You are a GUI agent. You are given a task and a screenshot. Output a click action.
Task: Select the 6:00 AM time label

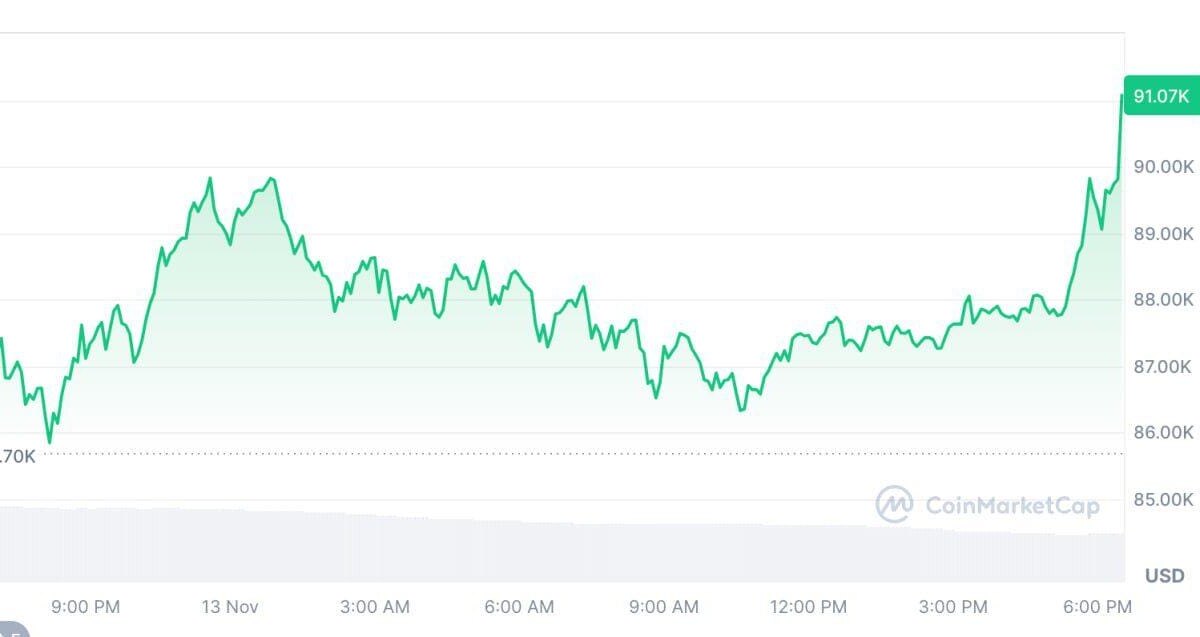tap(520, 607)
